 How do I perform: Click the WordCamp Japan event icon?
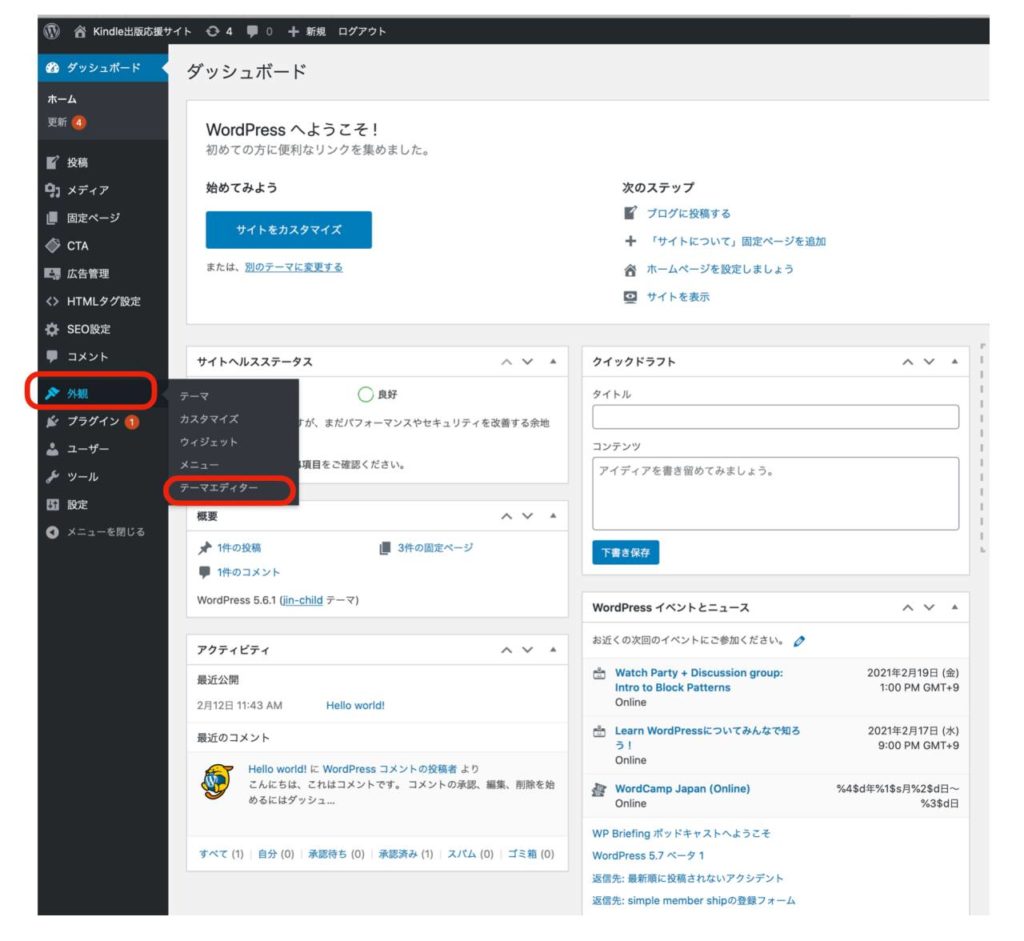point(599,789)
